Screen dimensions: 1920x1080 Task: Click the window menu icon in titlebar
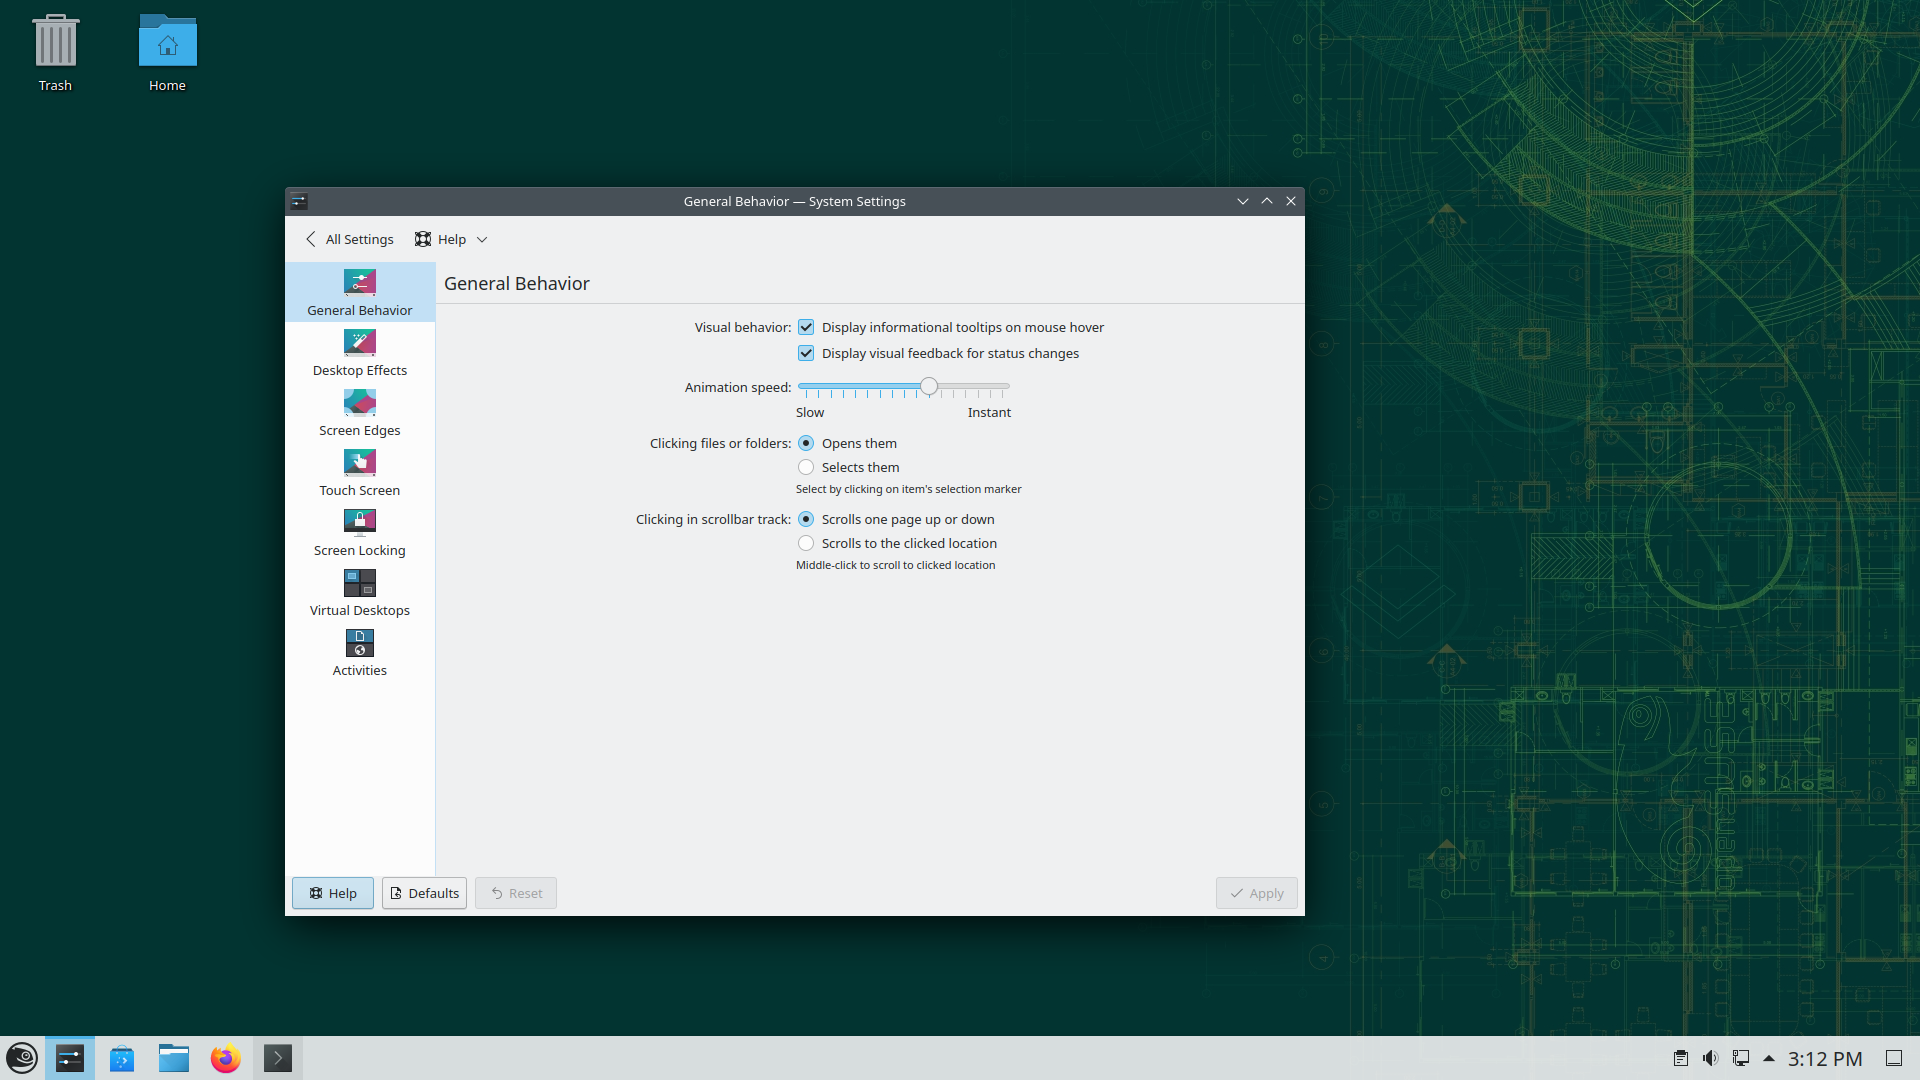[x=299, y=201]
